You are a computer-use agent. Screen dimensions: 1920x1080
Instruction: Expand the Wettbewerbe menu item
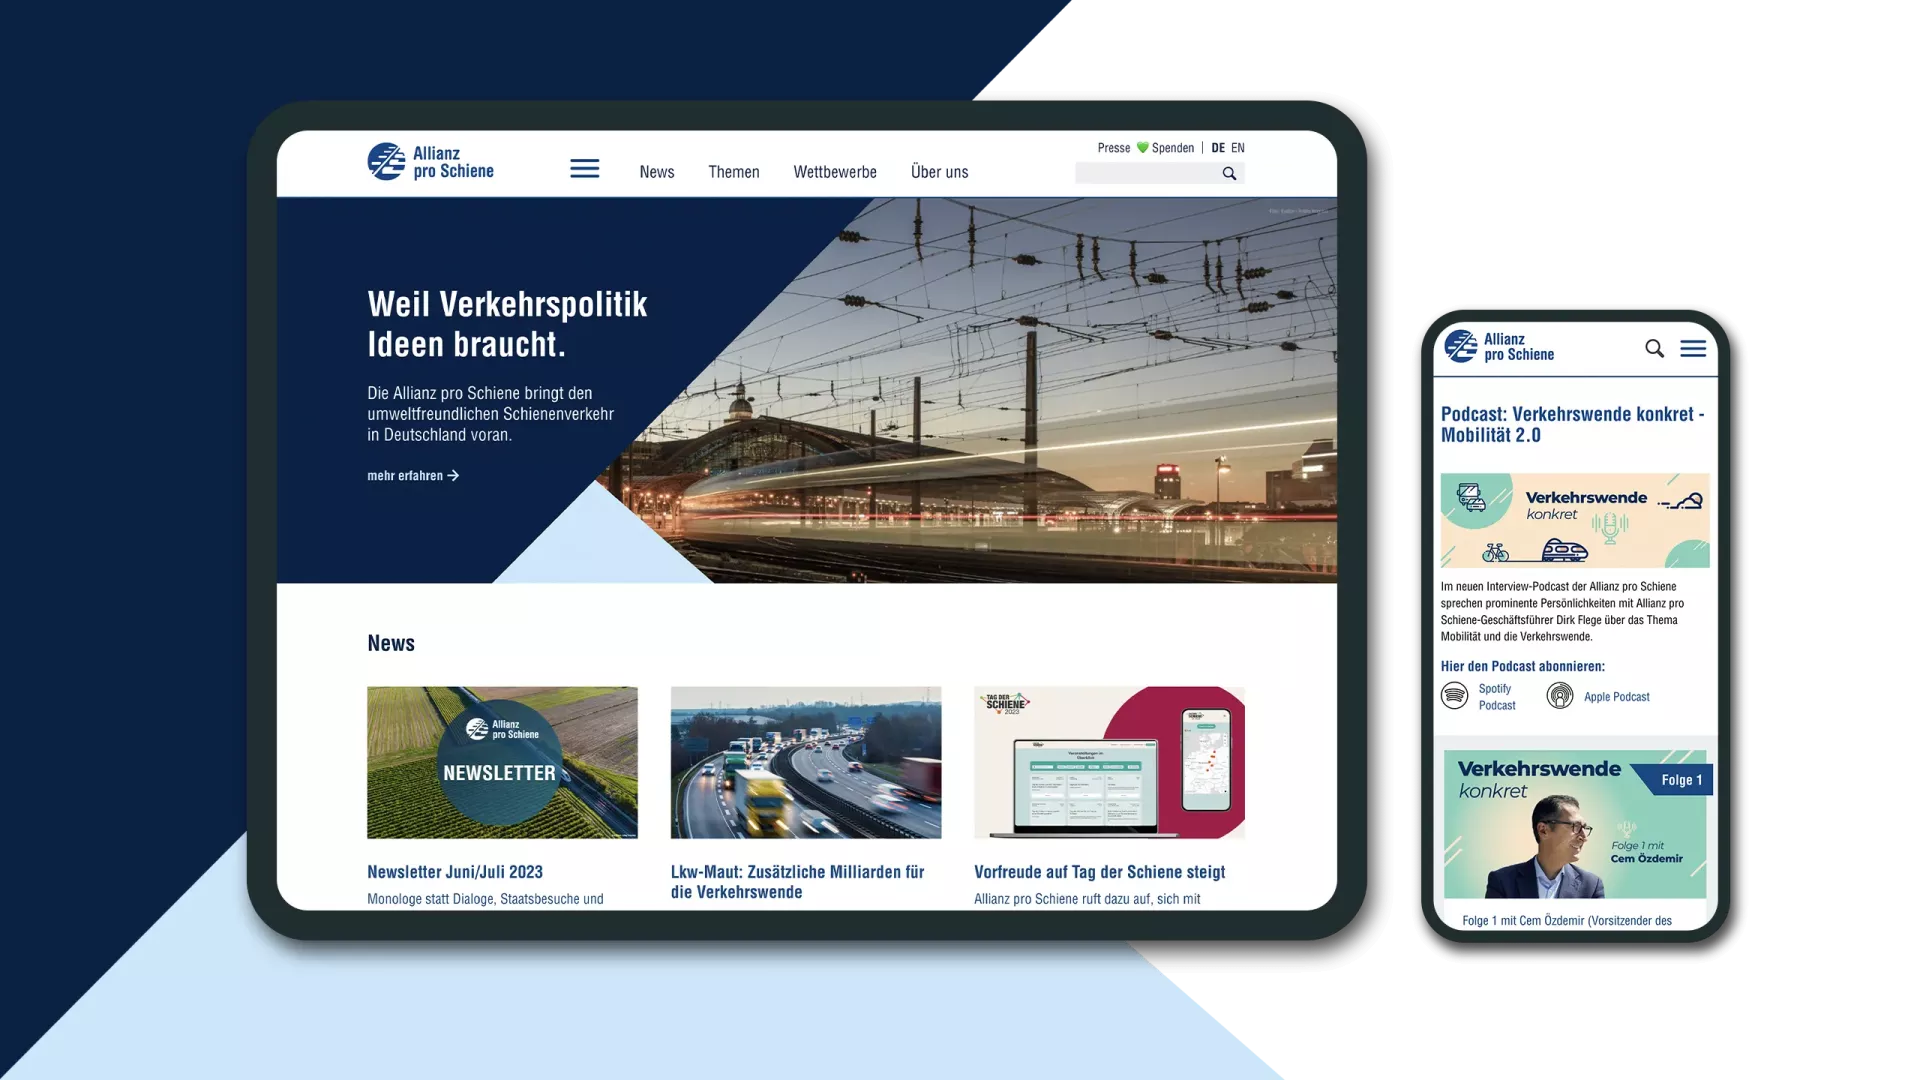(835, 171)
